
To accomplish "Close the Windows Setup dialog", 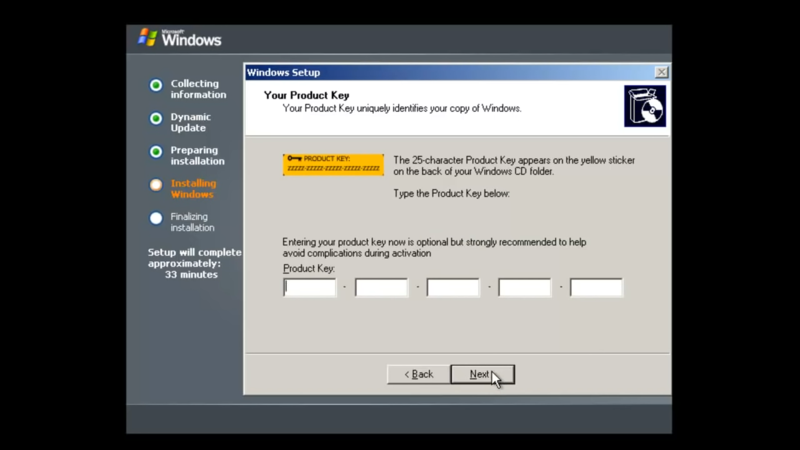I will tap(661, 72).
